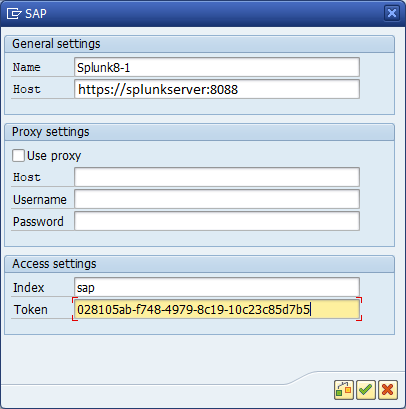The width and height of the screenshot is (406, 409).
Task: Click the SAP dialog icon in the title bar
Action: point(14,14)
